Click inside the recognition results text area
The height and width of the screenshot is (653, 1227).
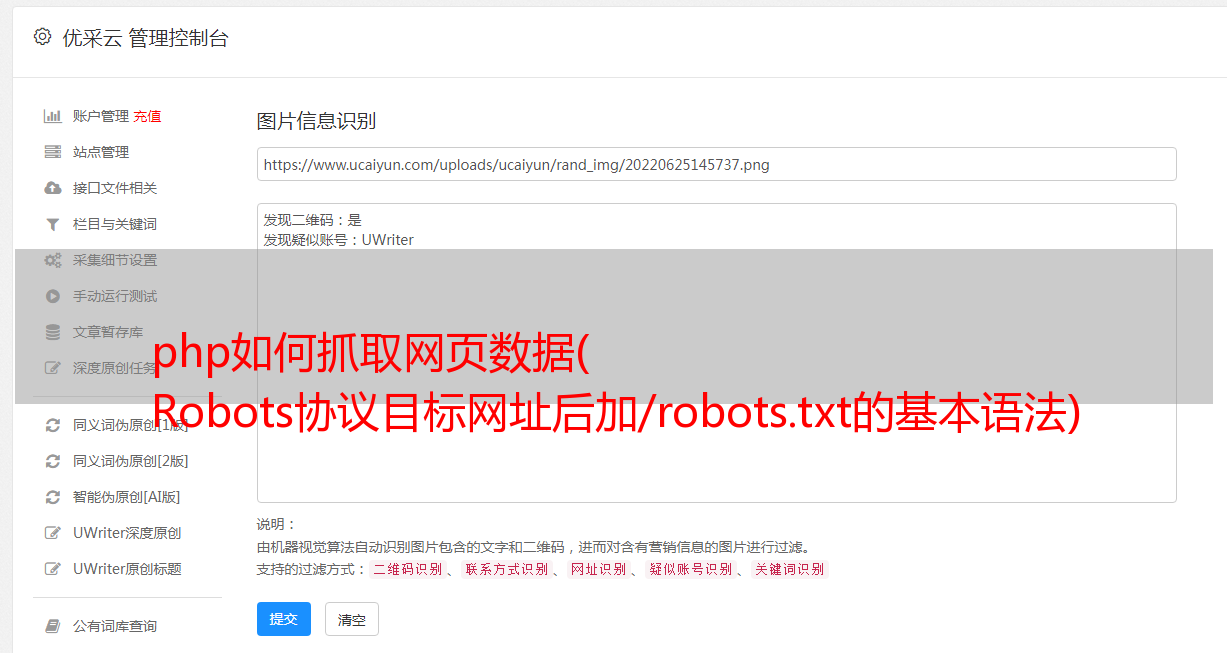[x=716, y=352]
